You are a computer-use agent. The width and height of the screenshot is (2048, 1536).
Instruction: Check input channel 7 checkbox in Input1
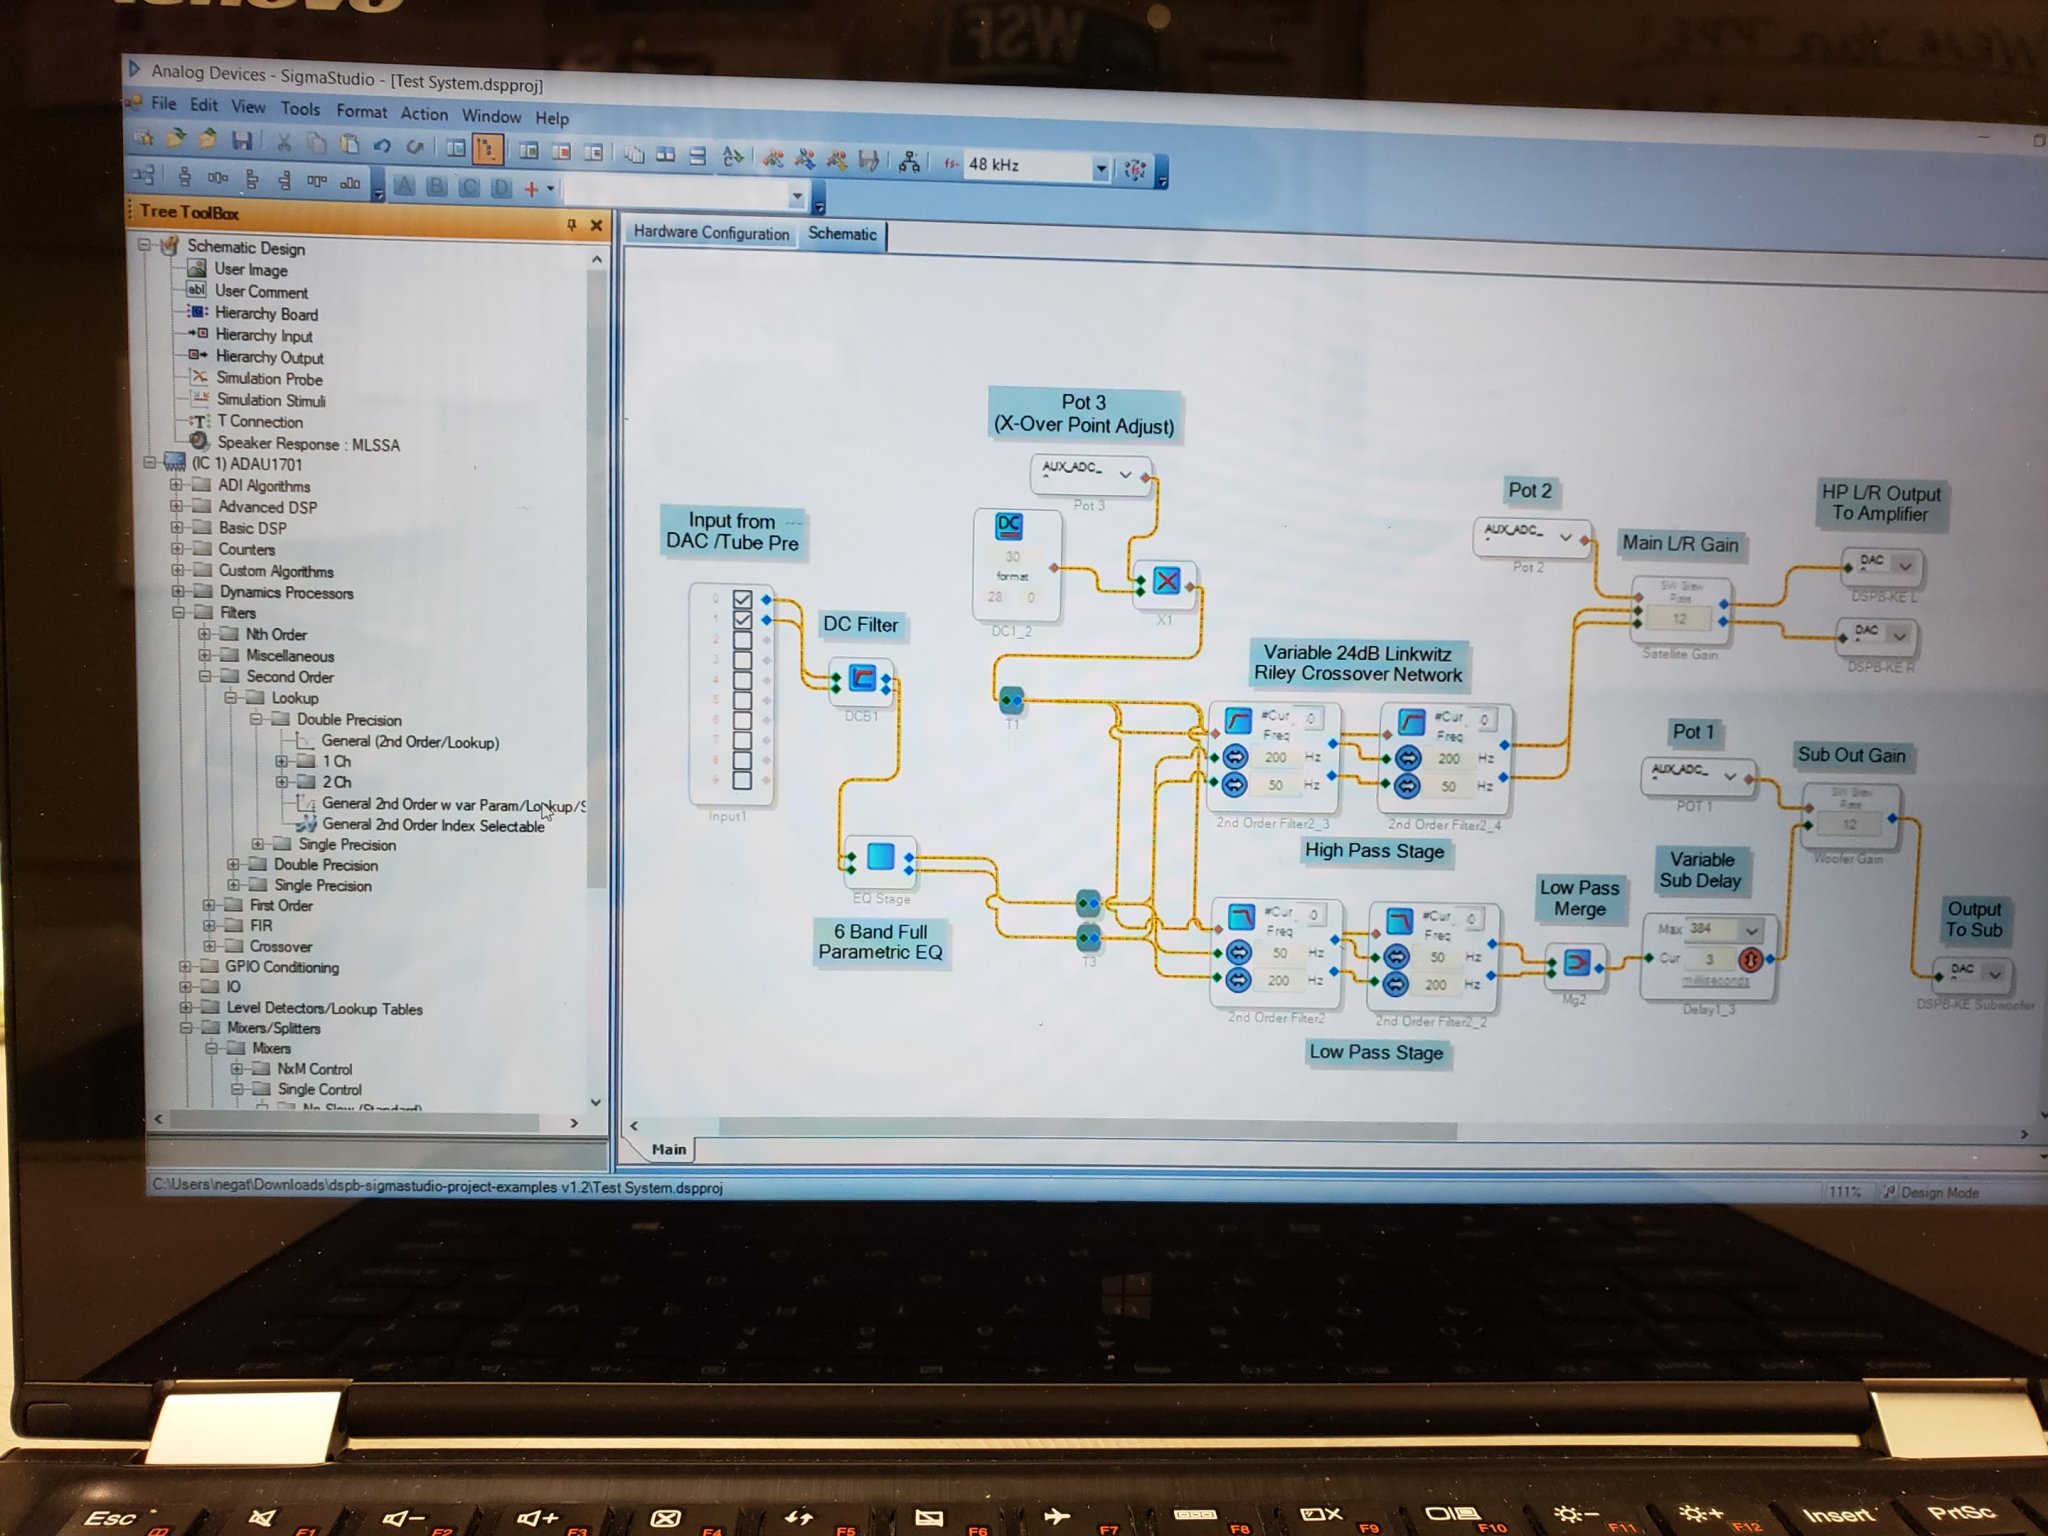click(742, 740)
